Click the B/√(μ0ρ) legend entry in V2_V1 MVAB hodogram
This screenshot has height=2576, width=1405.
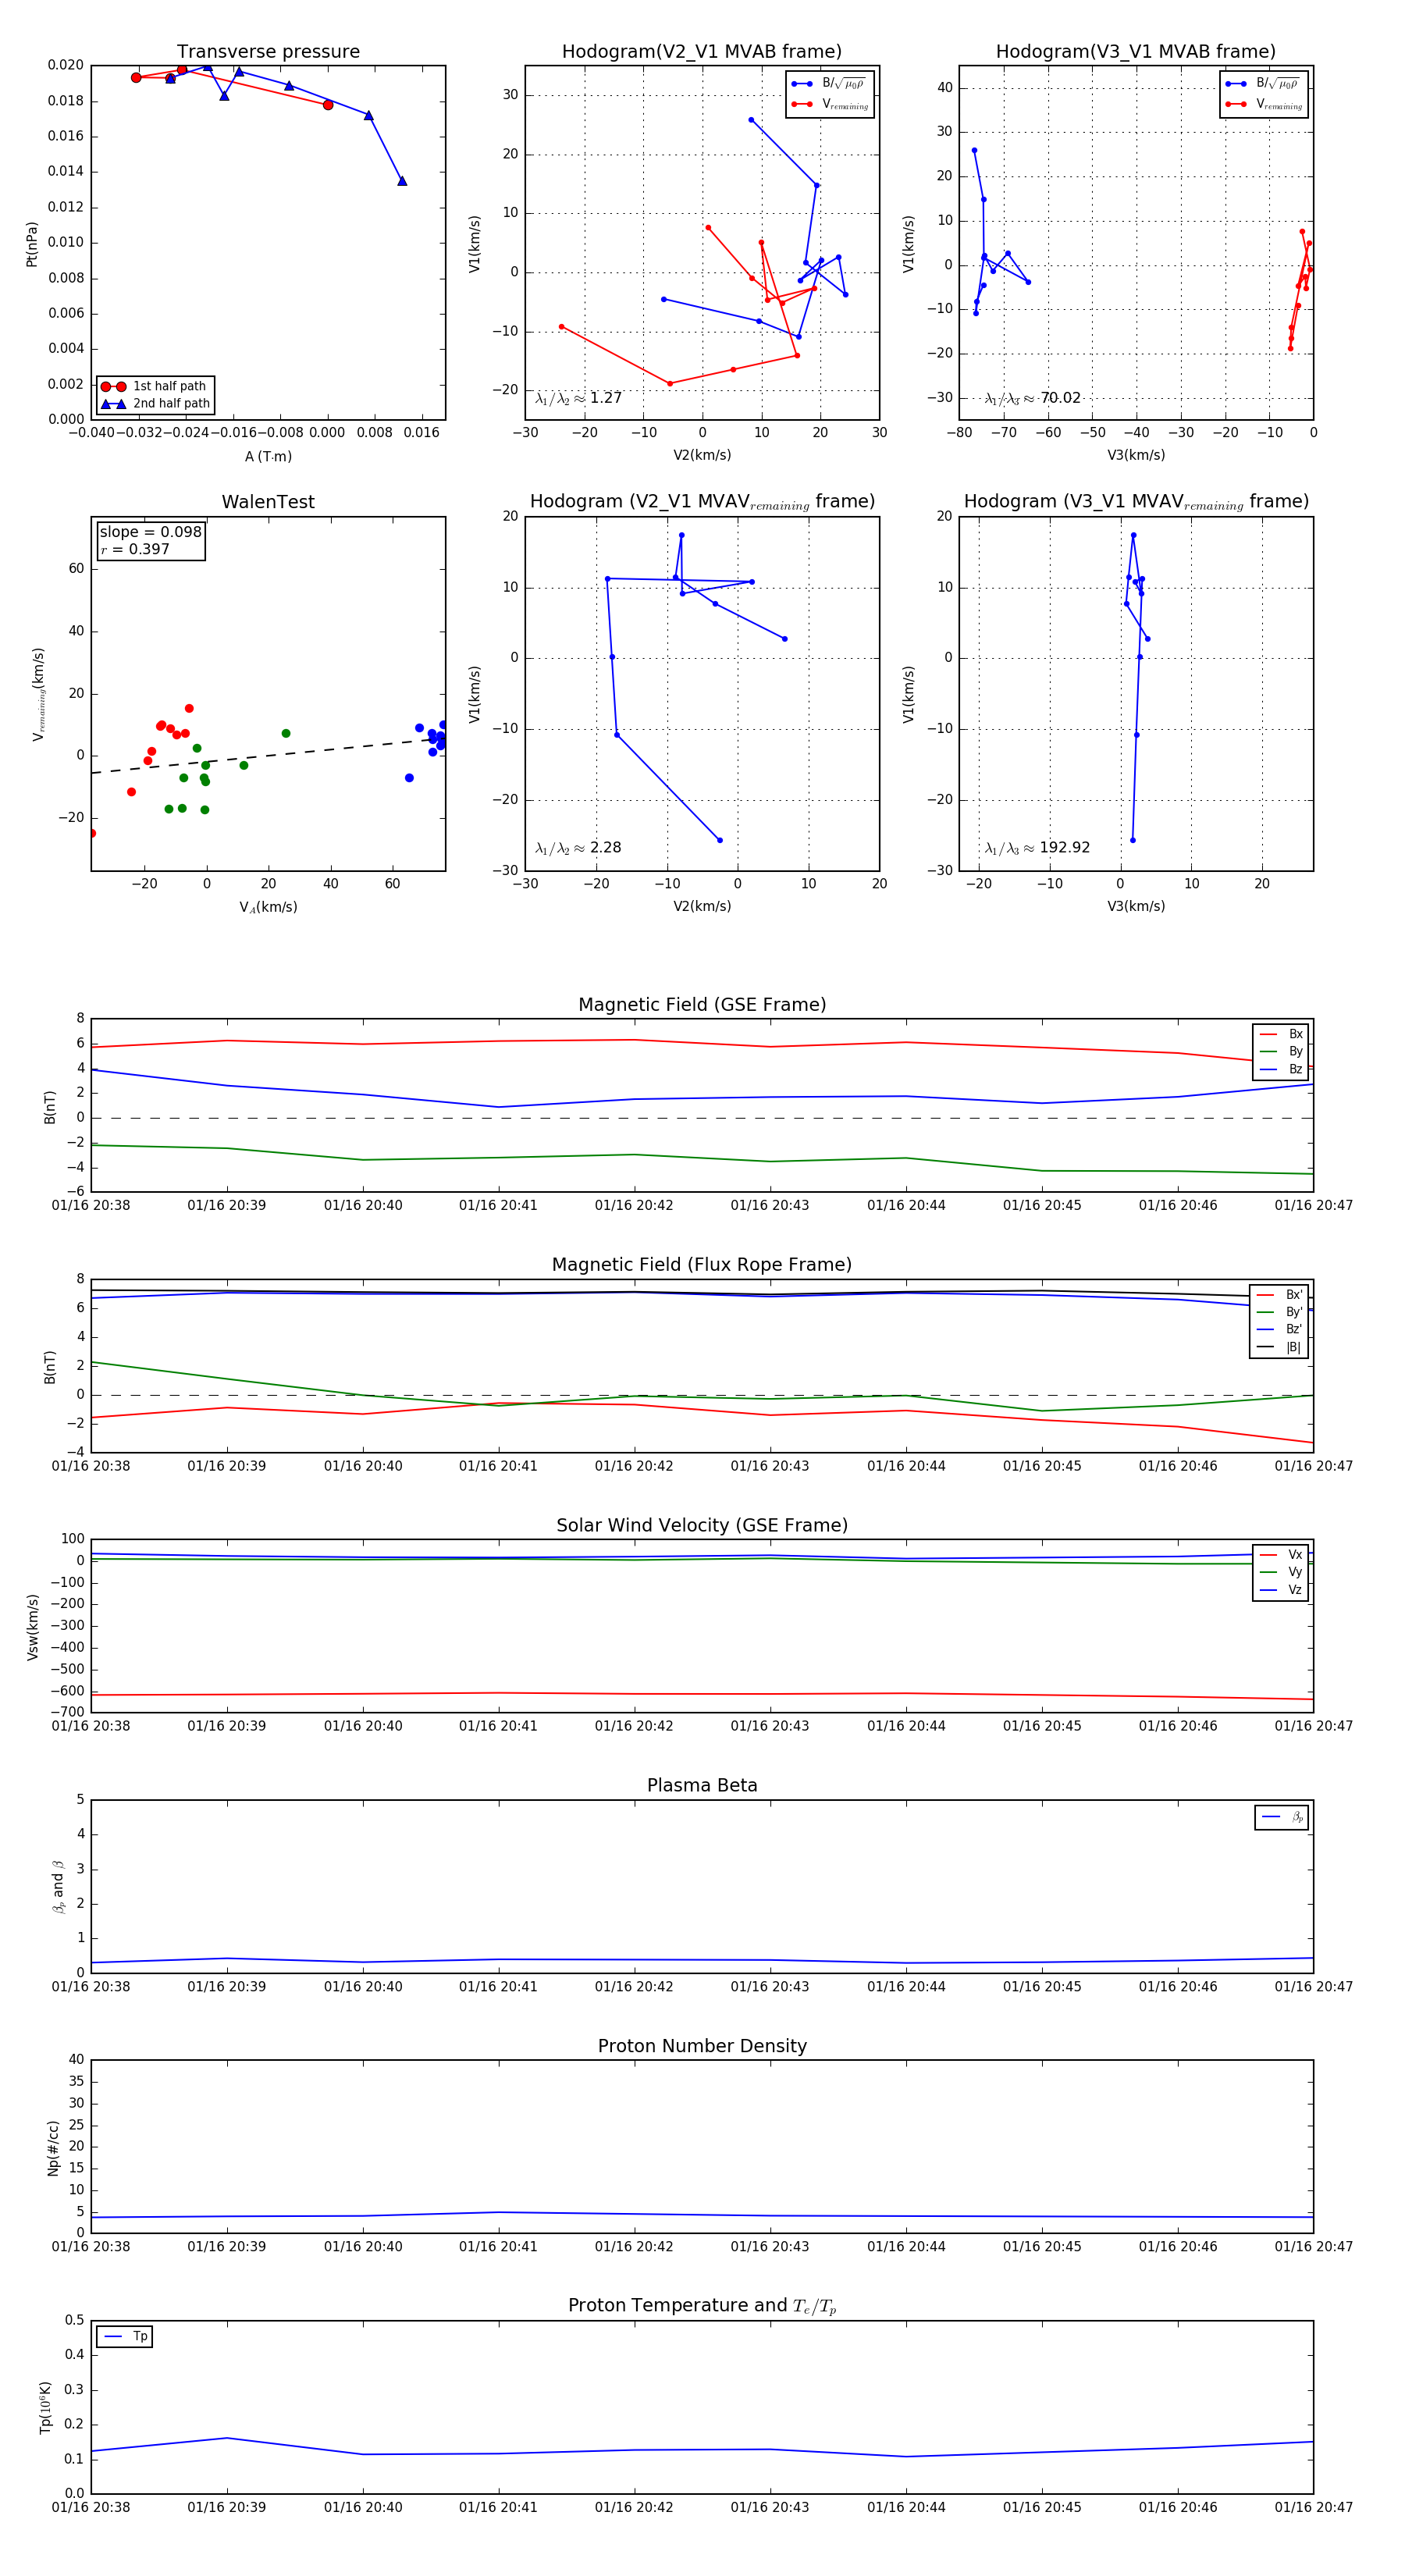pyautogui.click(x=830, y=84)
